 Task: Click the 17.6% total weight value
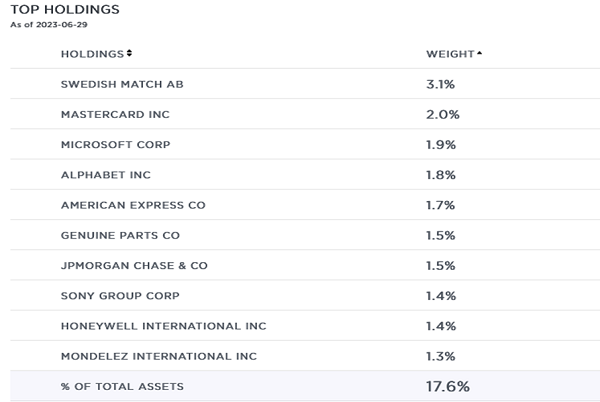click(x=448, y=386)
